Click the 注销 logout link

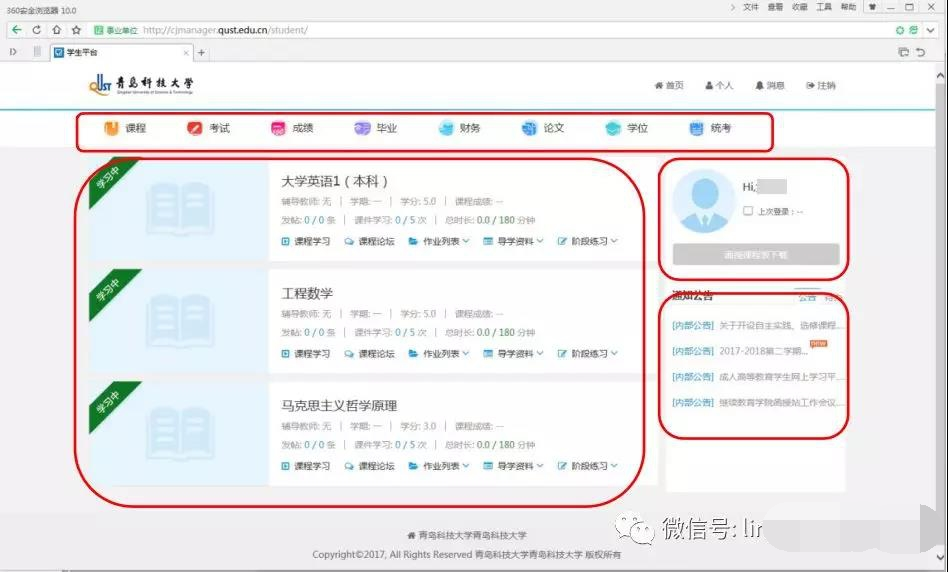pos(820,86)
